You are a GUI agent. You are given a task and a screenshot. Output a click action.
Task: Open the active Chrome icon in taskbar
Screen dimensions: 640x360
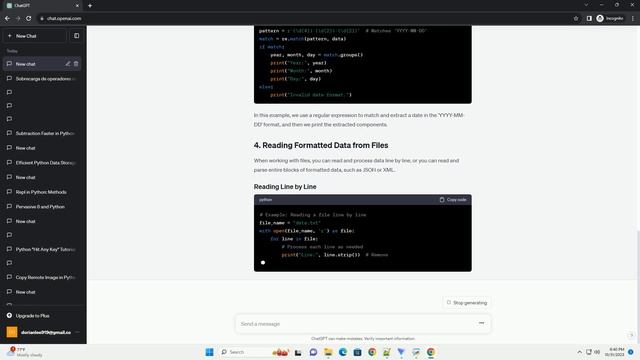431,352
